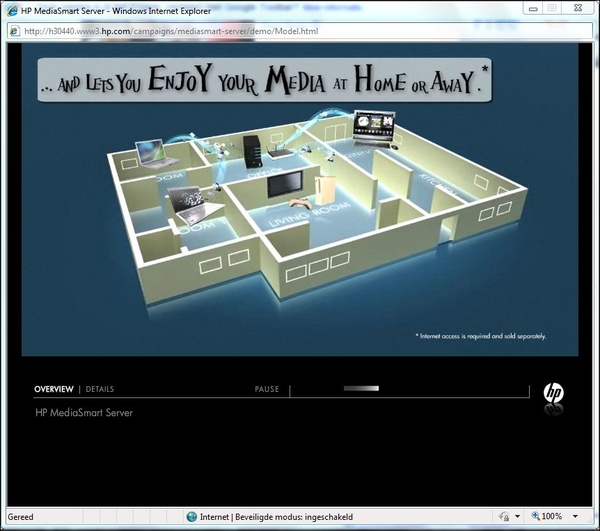
Task: Click 'Beveiligde modus: ingeschakeld' status text
Action: pyautogui.click(x=294, y=517)
